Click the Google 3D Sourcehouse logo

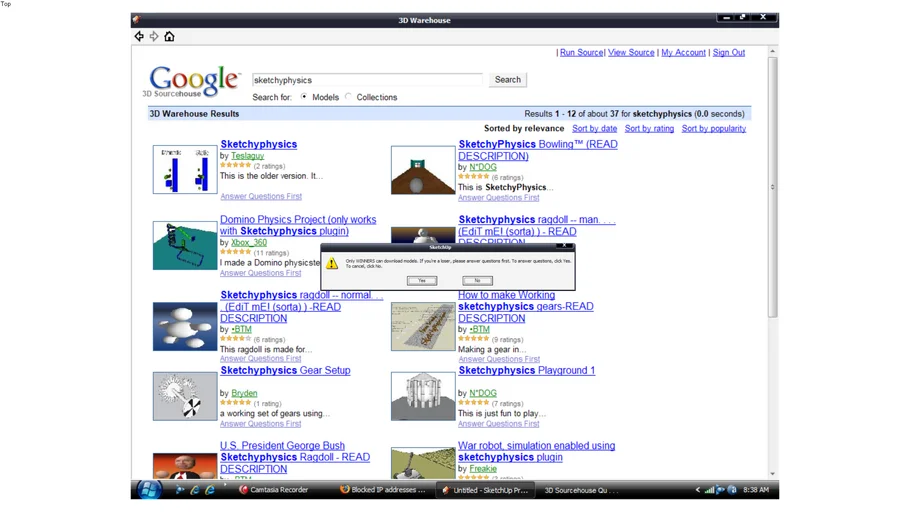point(192,81)
